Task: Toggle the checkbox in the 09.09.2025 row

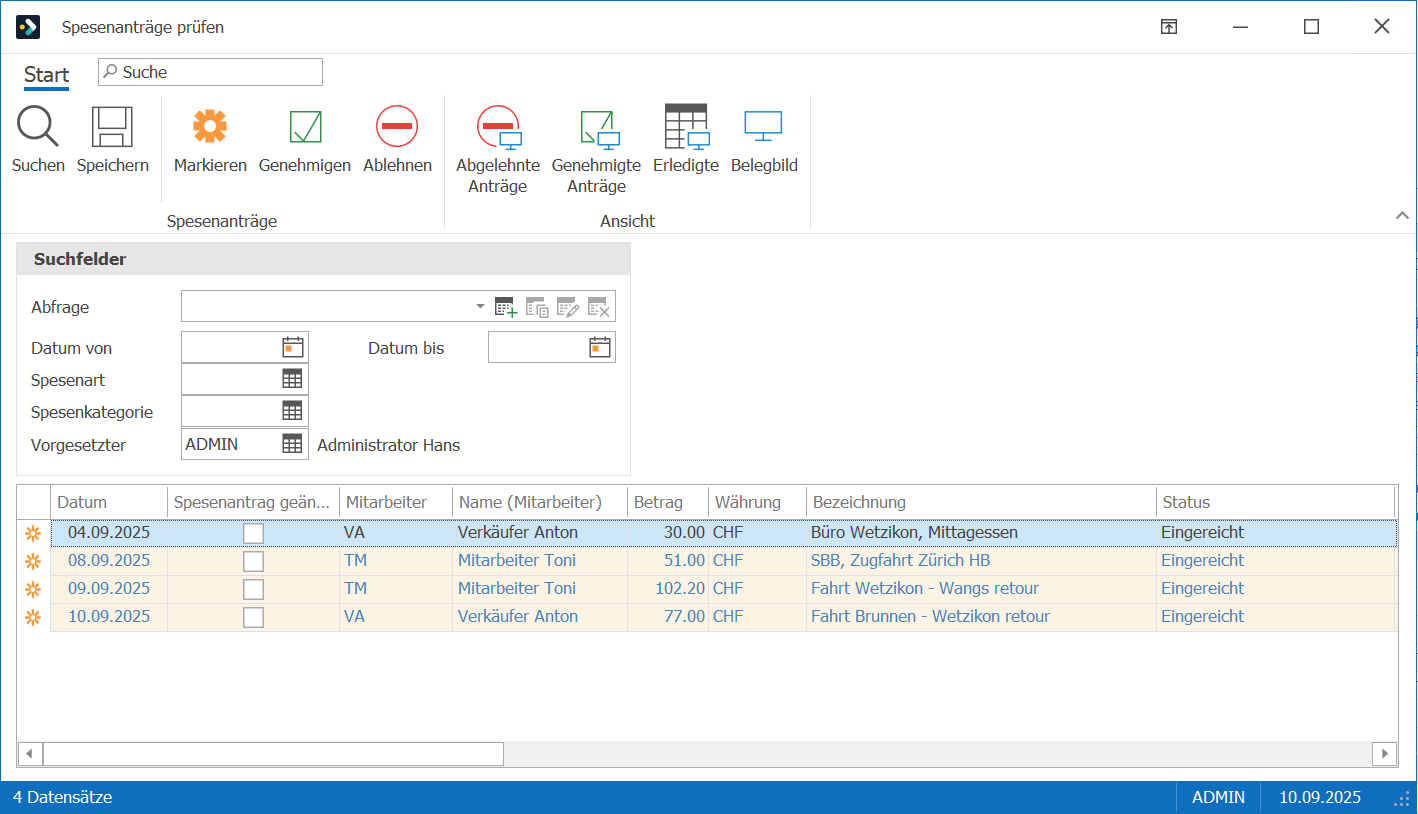Action: pos(254,589)
